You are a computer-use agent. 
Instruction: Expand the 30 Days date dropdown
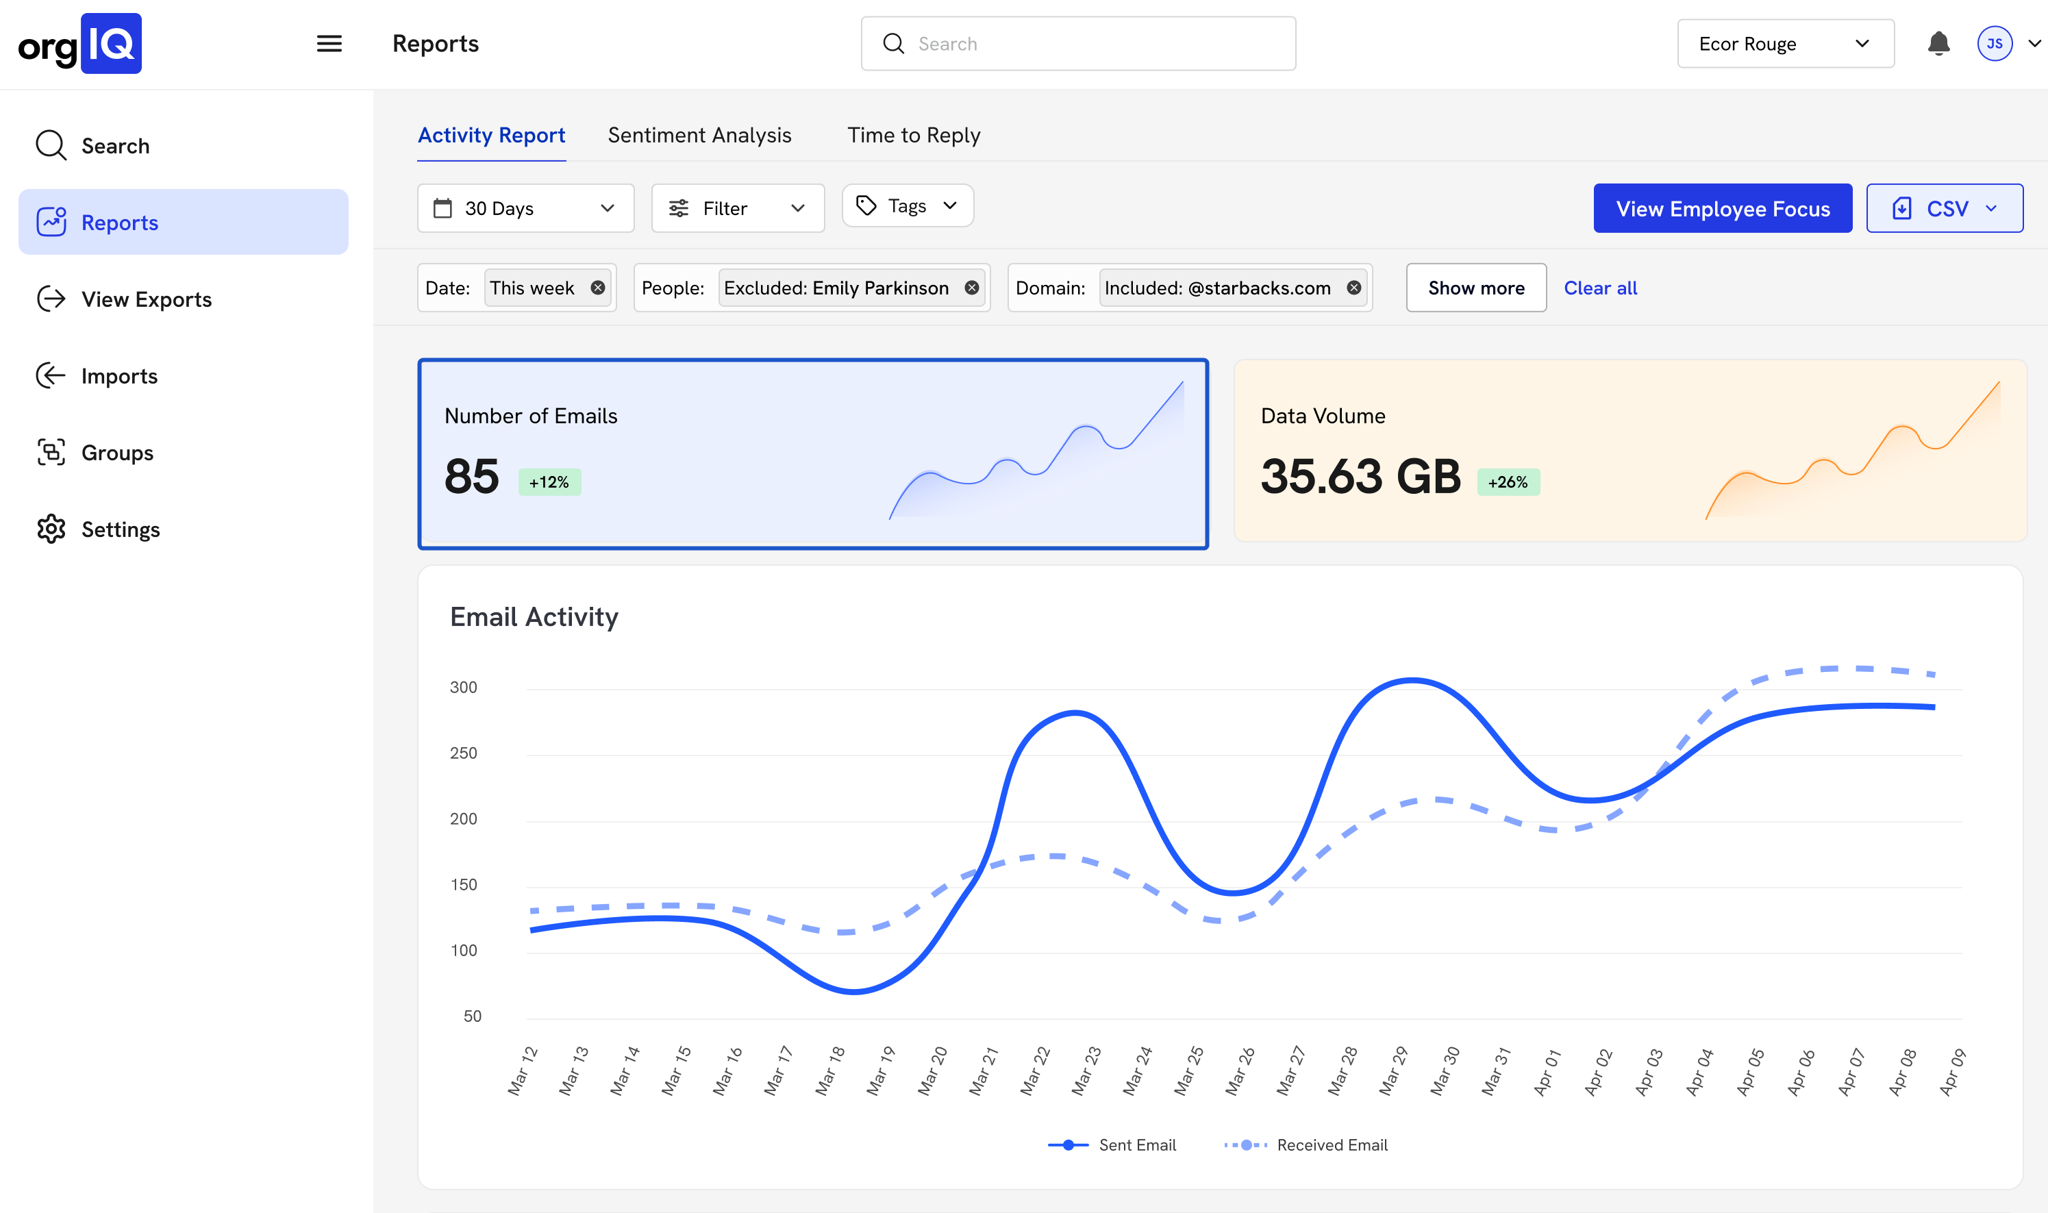click(525, 208)
